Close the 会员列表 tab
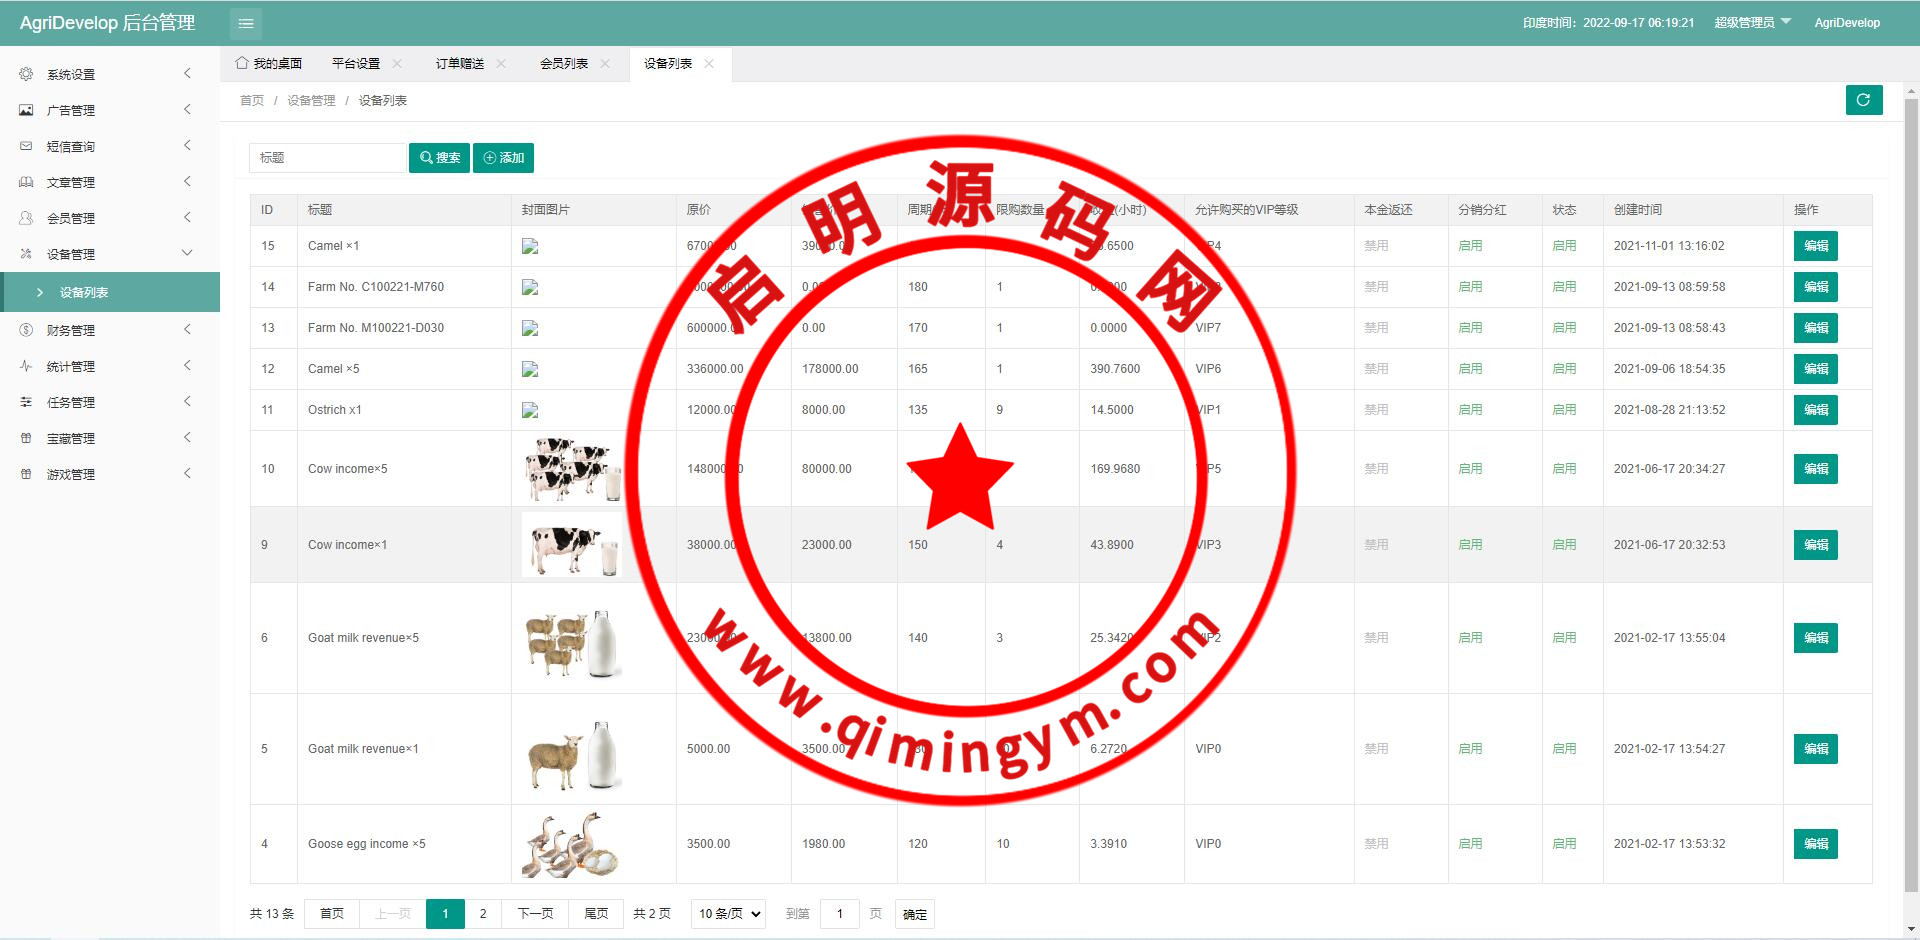 tap(605, 64)
